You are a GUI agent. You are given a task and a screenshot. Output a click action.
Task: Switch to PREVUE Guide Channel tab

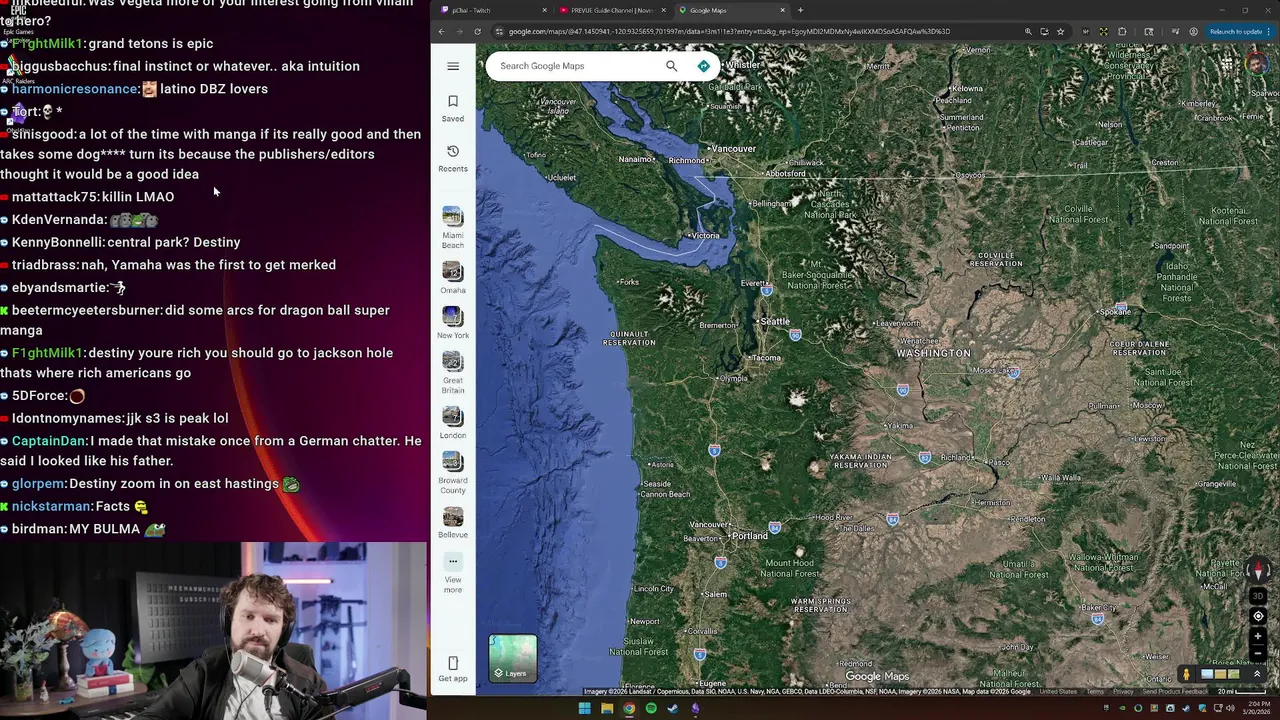point(610,10)
